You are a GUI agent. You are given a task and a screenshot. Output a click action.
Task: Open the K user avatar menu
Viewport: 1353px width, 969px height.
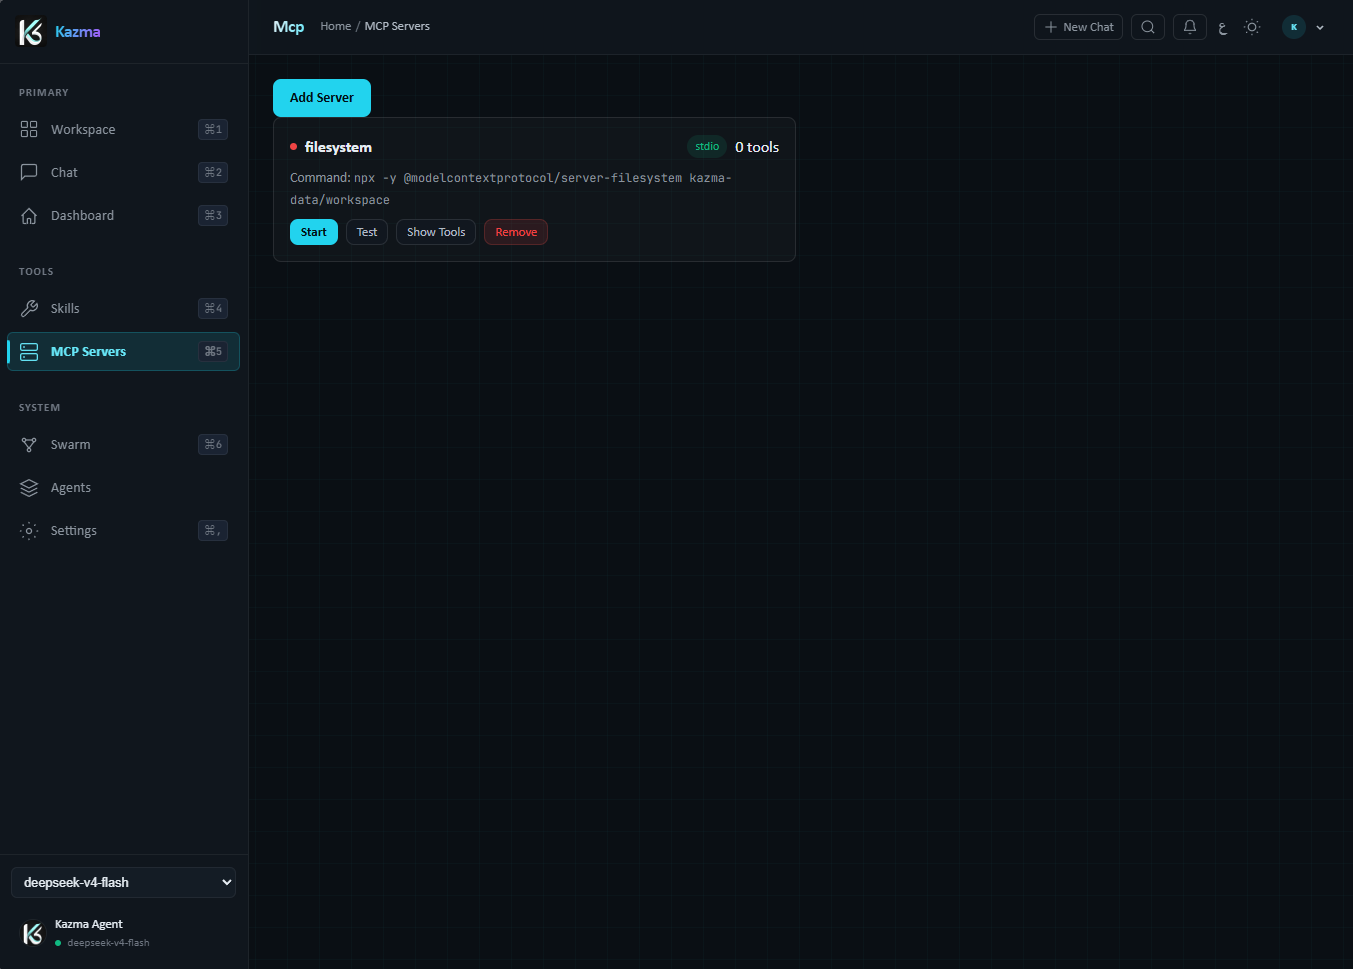click(1294, 27)
